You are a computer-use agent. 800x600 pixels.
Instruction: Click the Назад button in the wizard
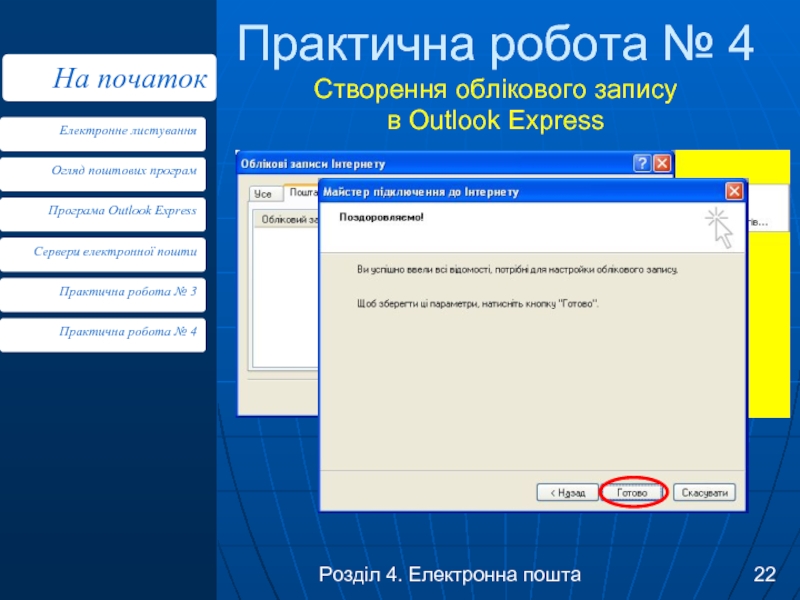tap(567, 492)
